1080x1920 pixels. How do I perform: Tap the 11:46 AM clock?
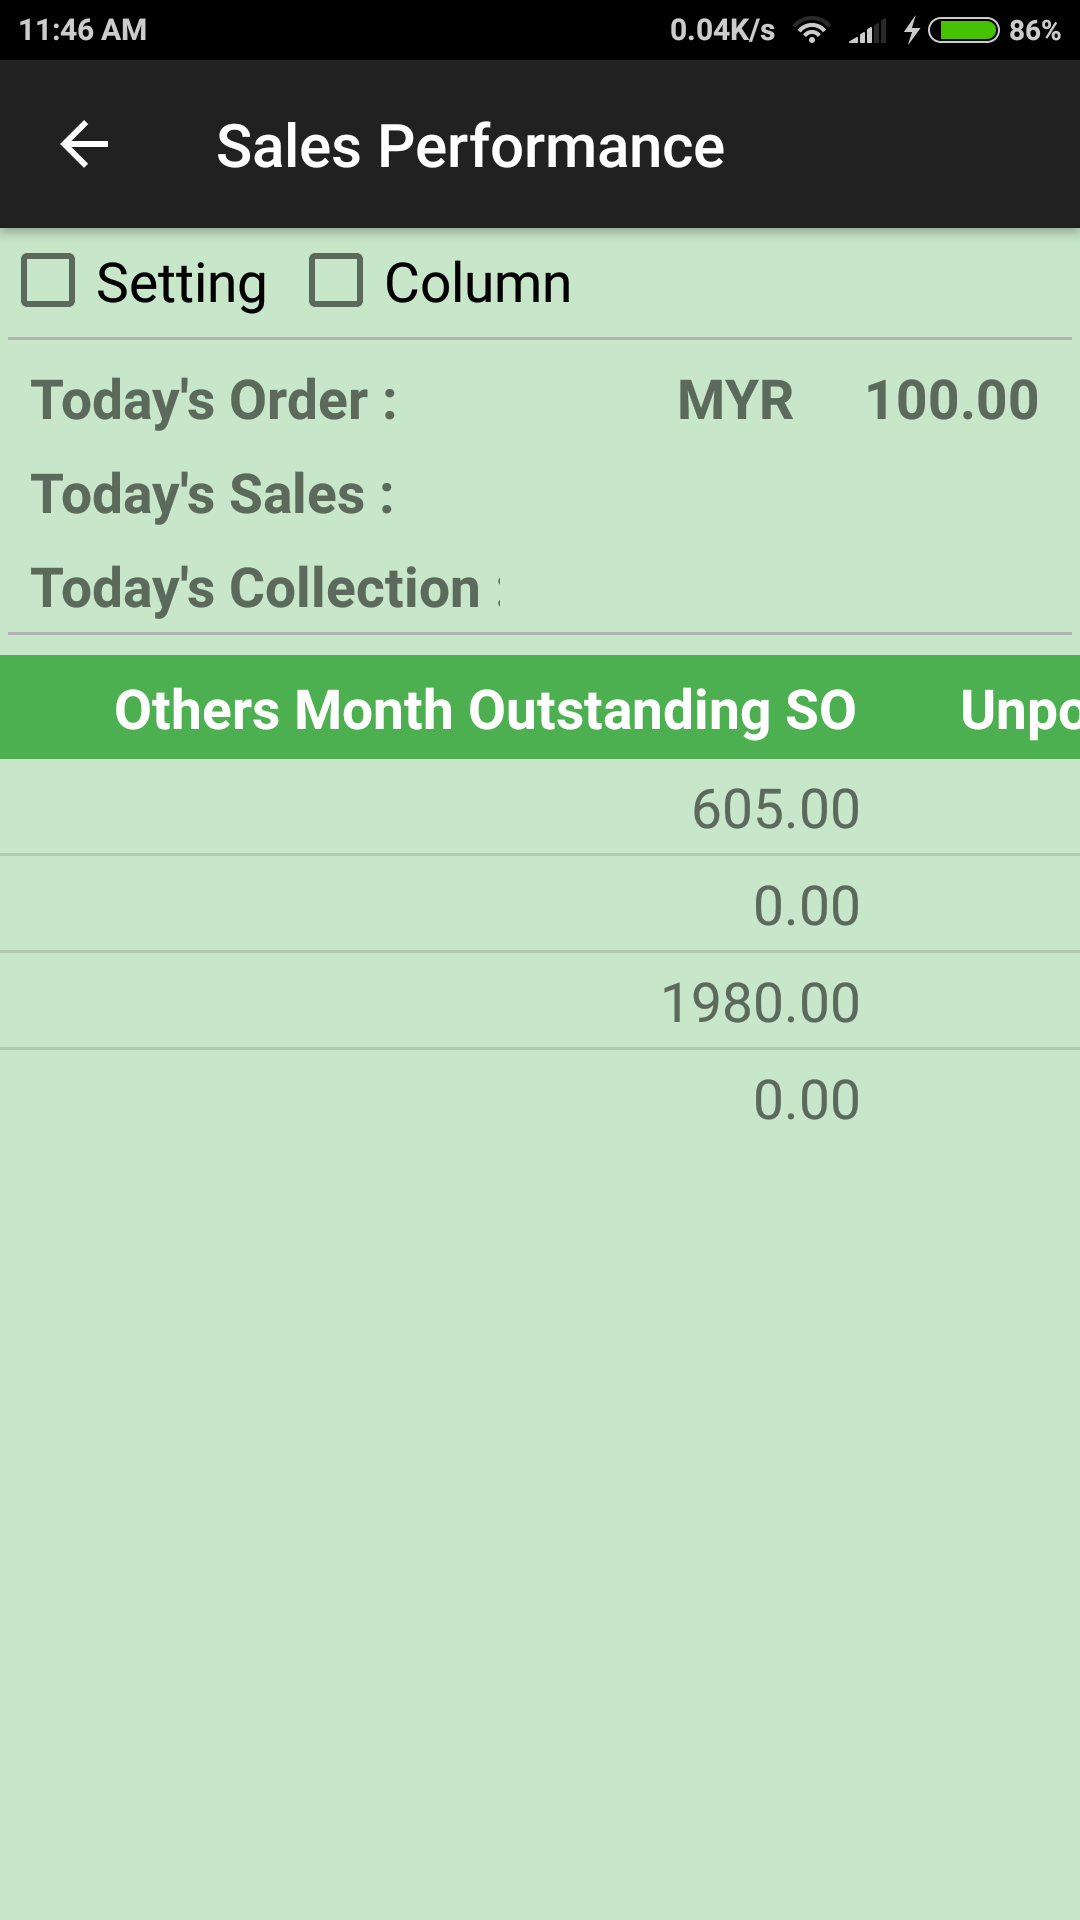(x=83, y=30)
